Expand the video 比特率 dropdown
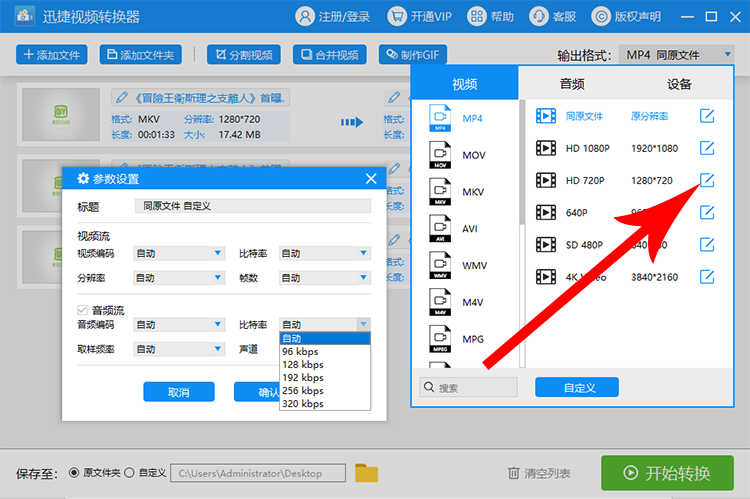 (325, 253)
